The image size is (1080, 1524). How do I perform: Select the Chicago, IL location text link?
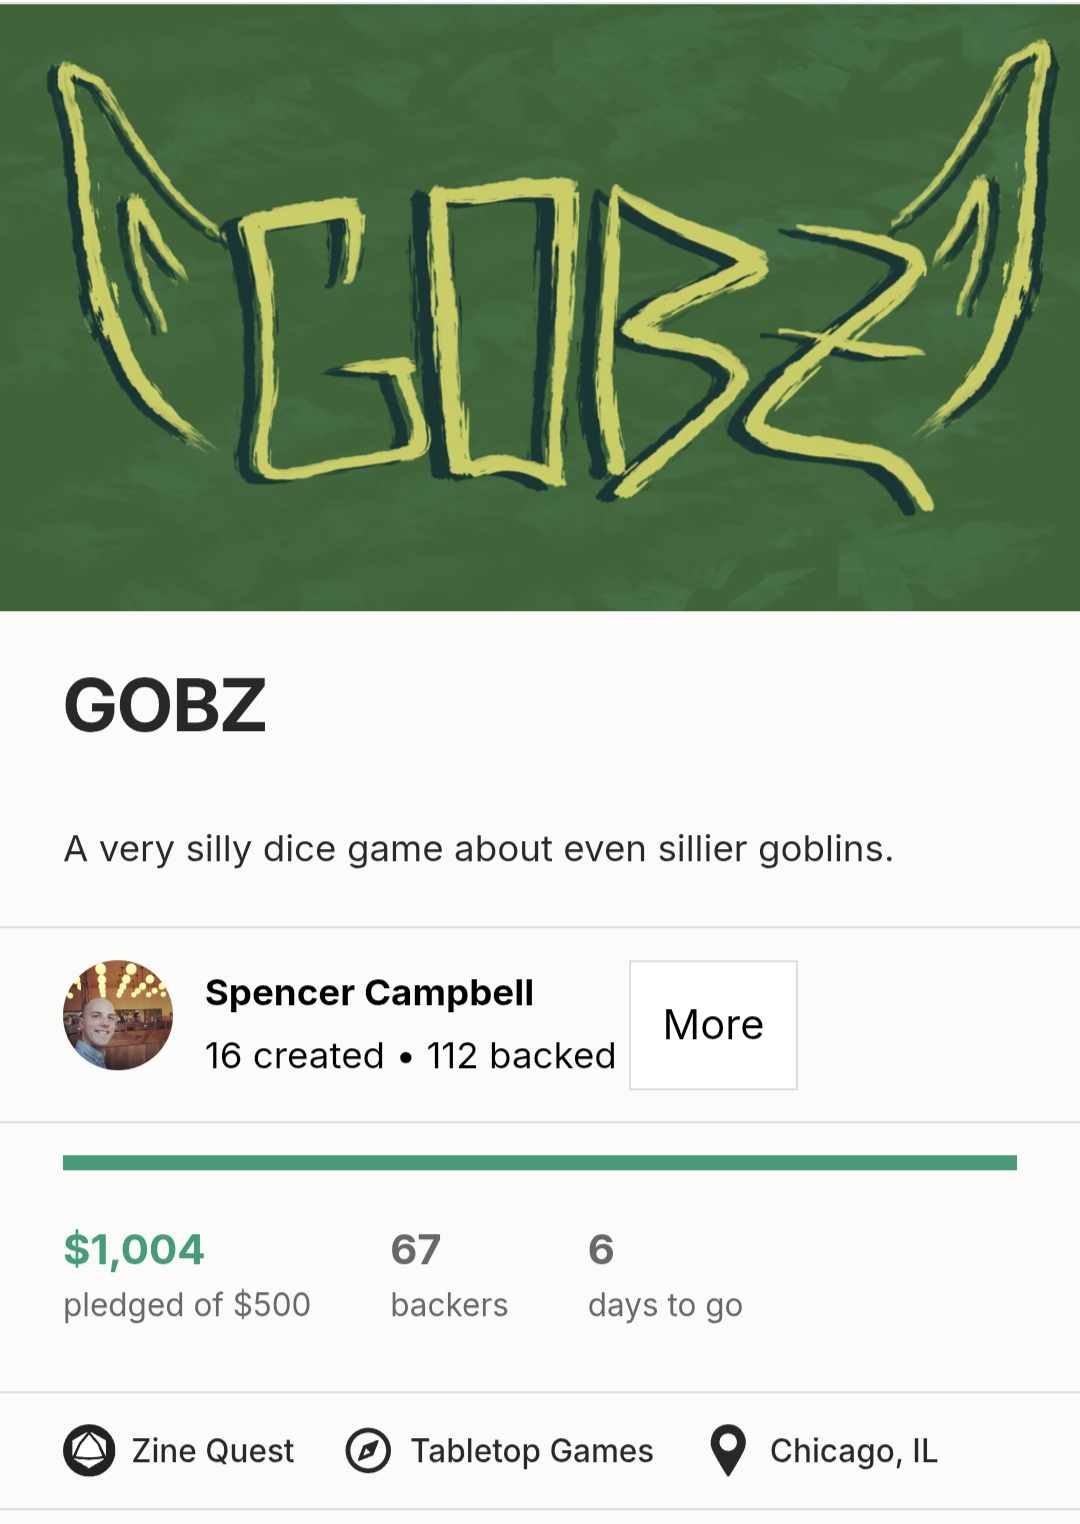(854, 1451)
